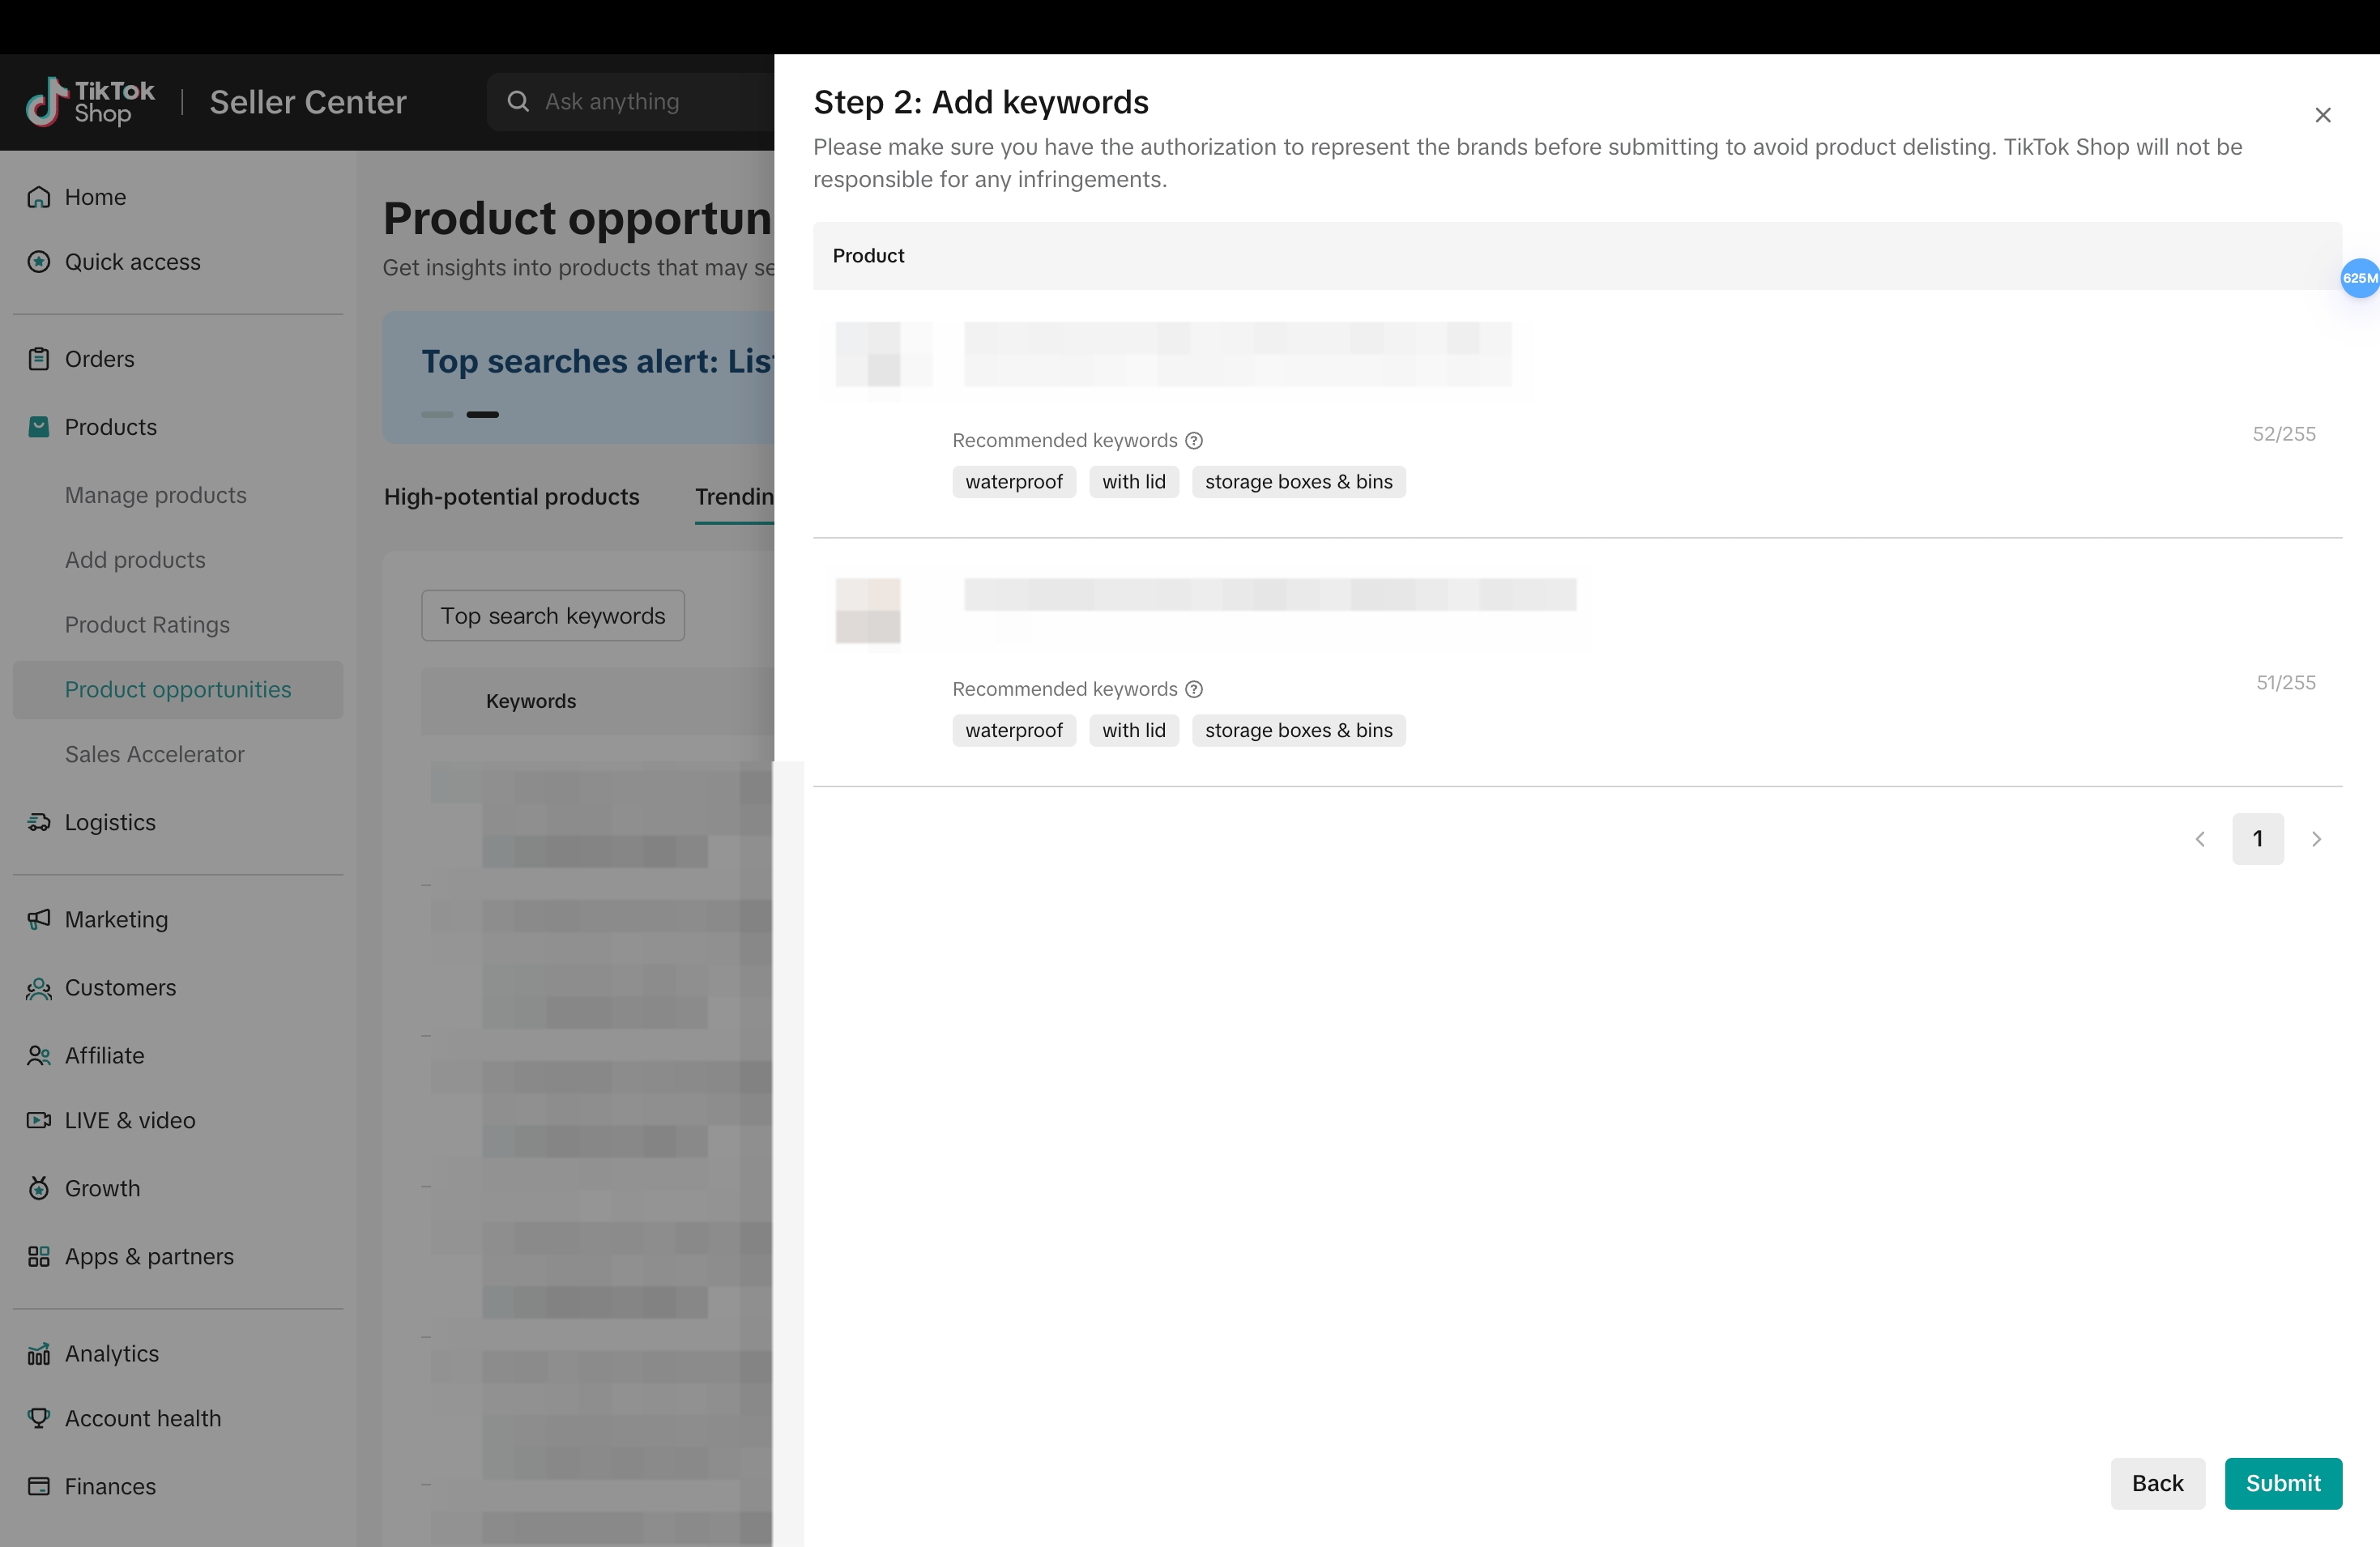Click the second banner carousel indicator
This screenshot has height=1547, width=2380.
click(x=482, y=414)
